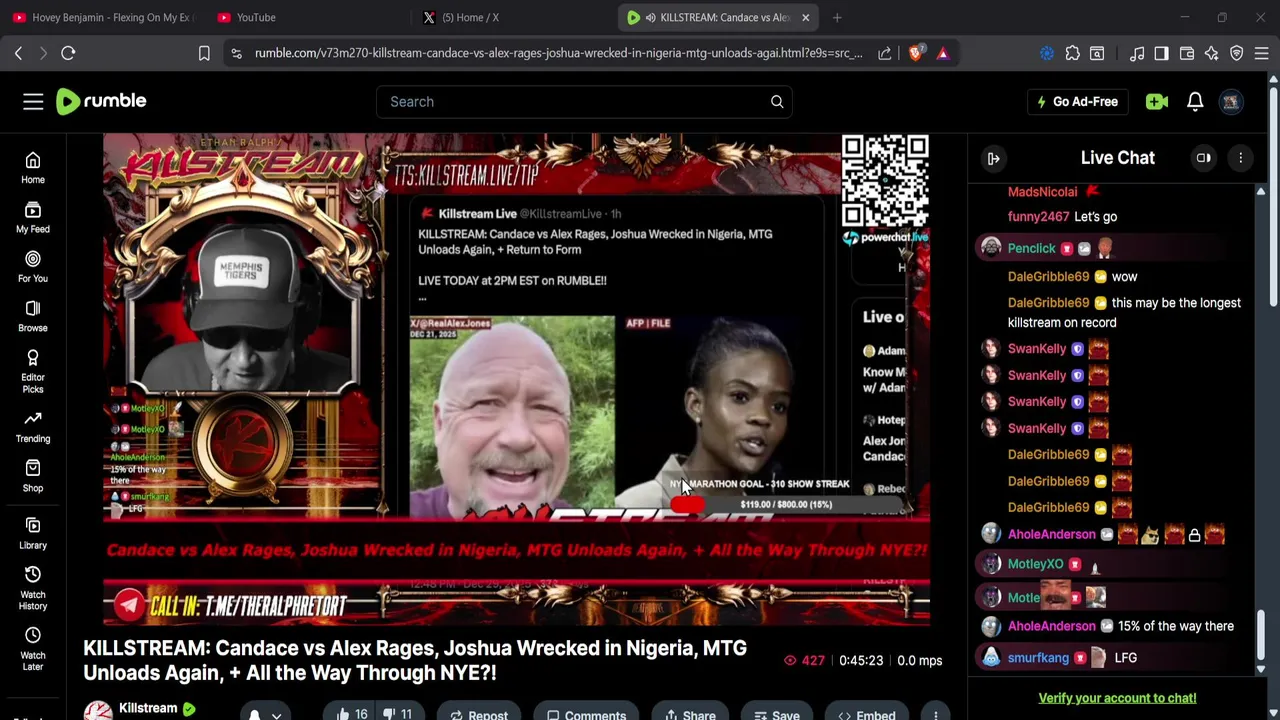
Task: Click the green upload video camera icon
Action: [1157, 101]
